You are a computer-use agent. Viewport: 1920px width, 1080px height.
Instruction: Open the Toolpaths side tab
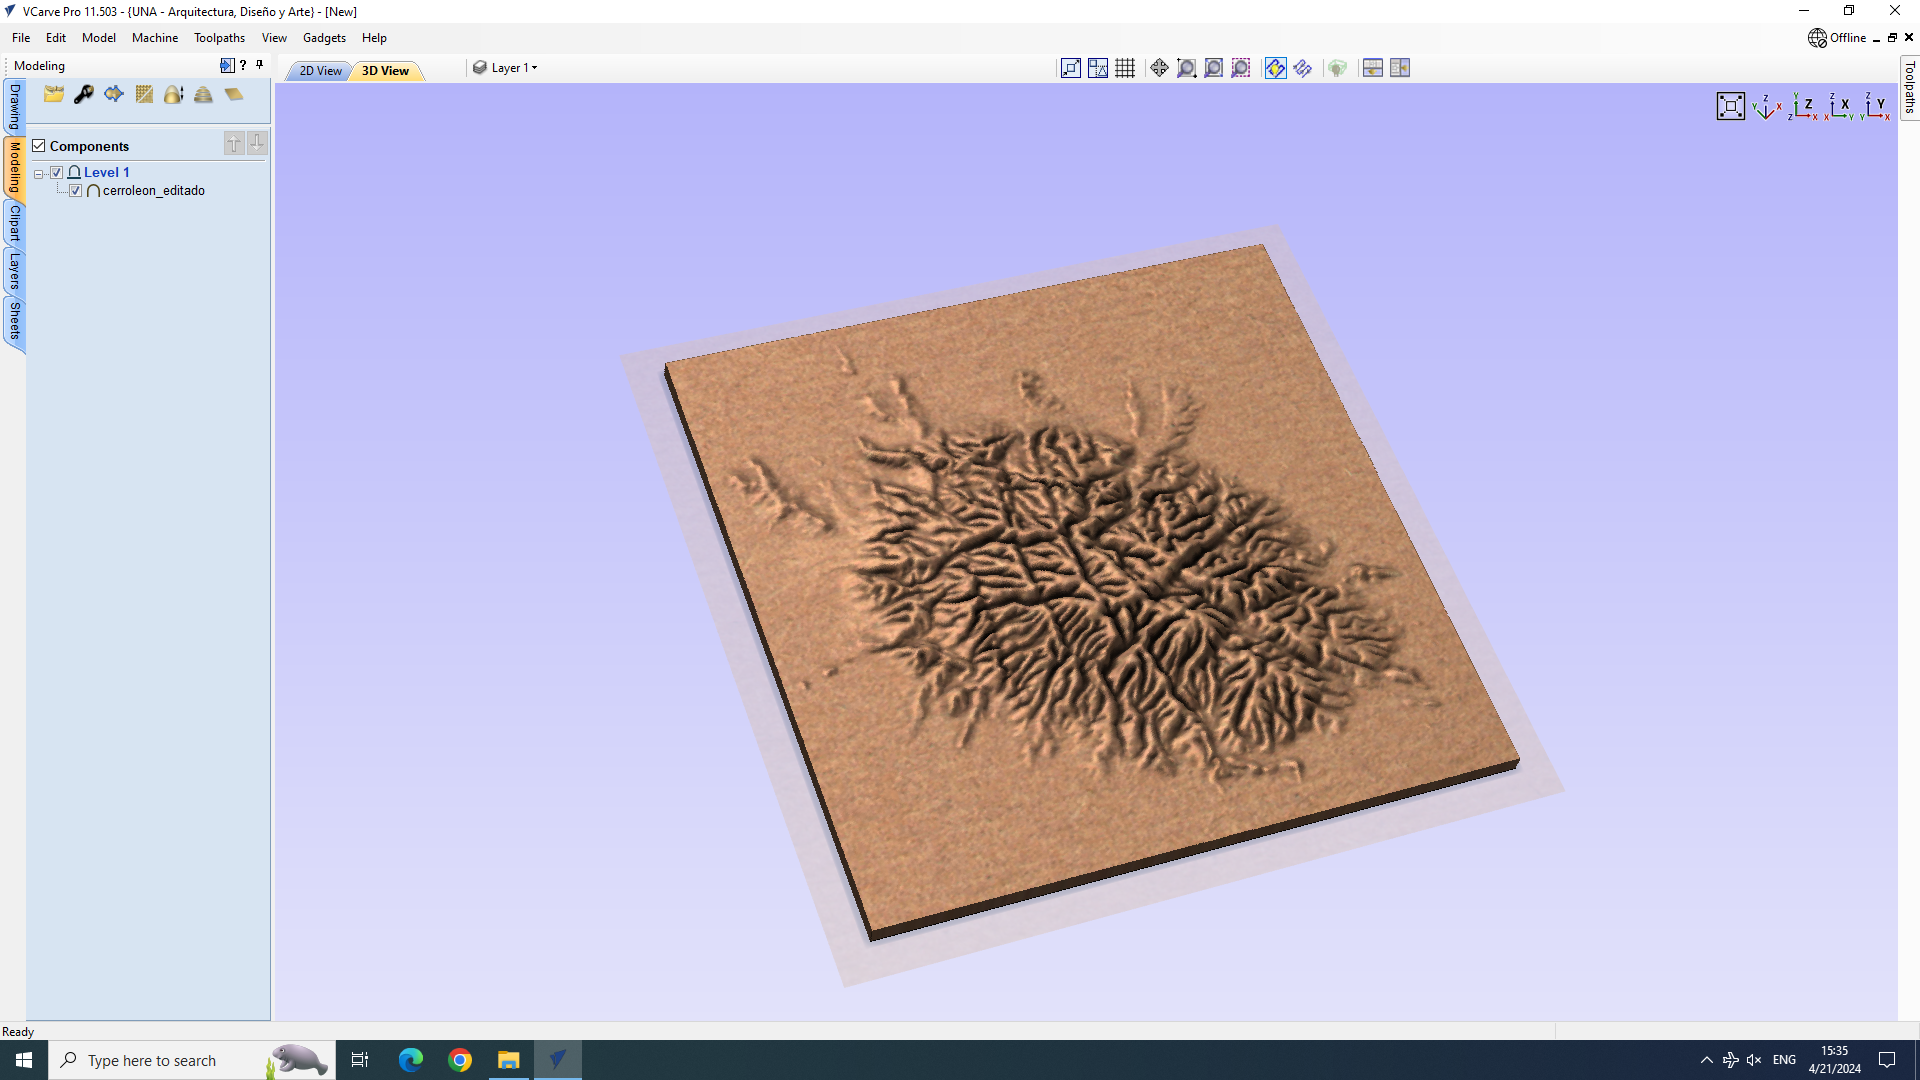point(1909,88)
